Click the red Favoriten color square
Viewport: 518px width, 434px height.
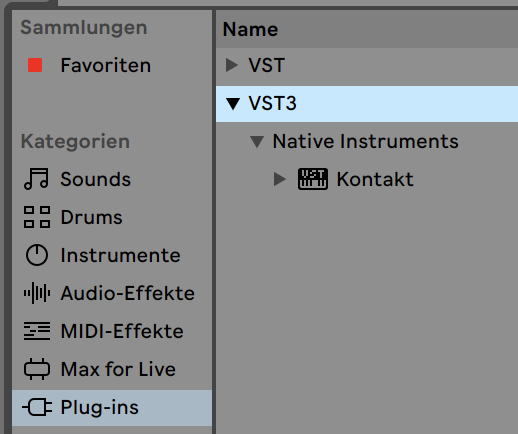point(35,65)
